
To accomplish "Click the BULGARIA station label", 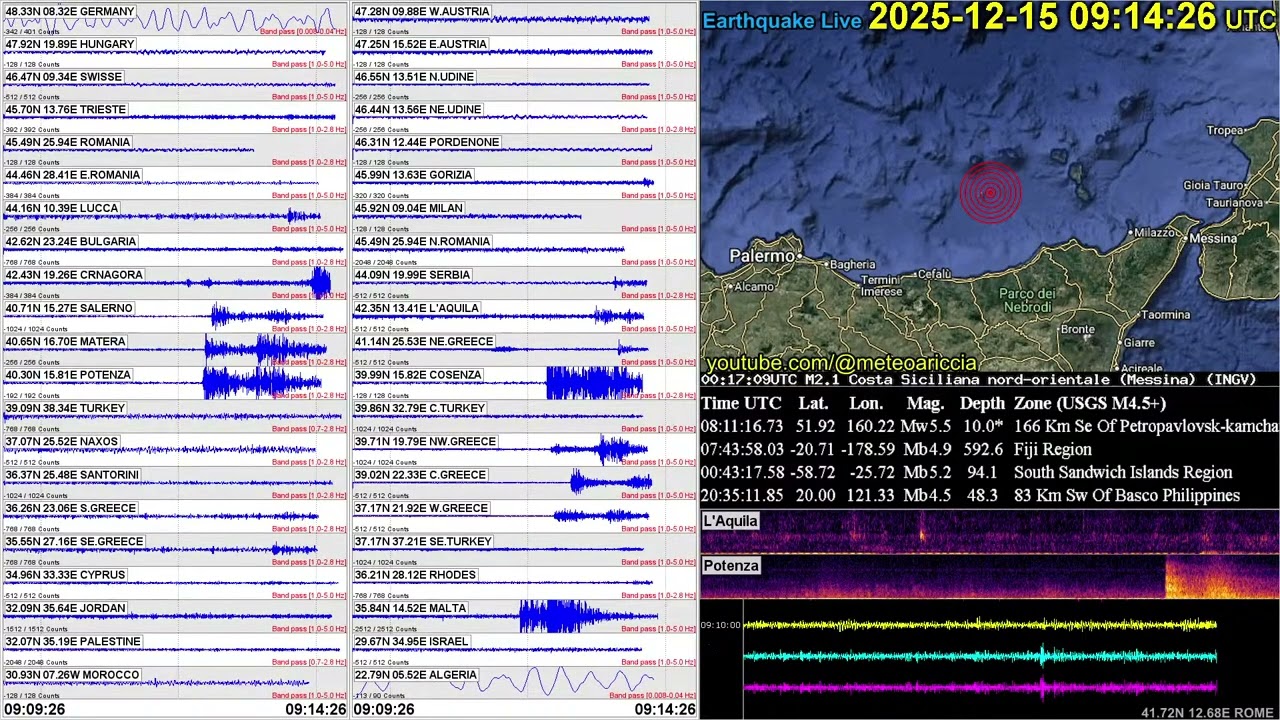I will [x=71, y=242].
